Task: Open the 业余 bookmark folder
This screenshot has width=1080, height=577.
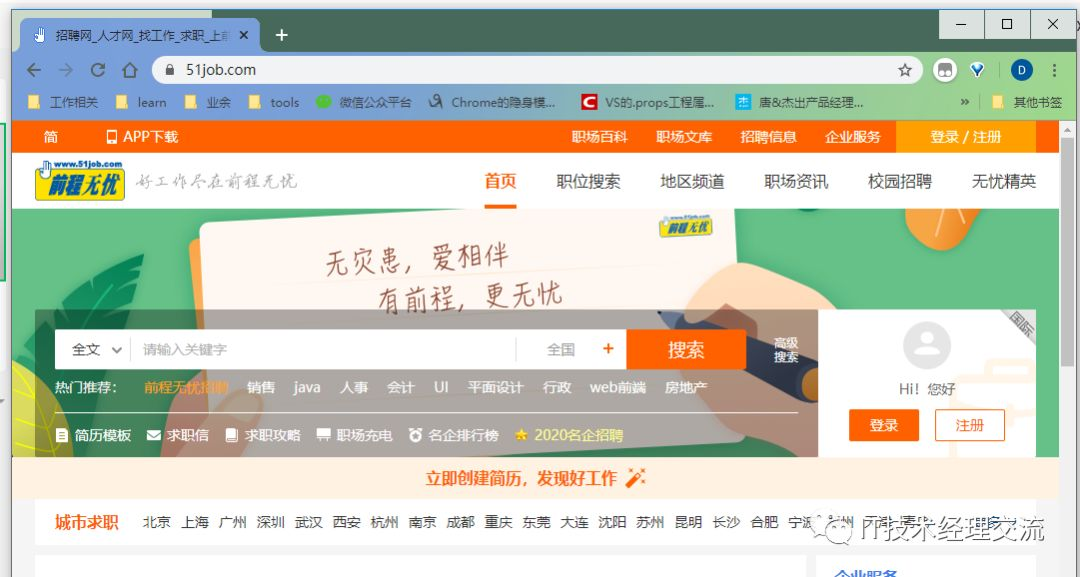Action: [x=207, y=103]
